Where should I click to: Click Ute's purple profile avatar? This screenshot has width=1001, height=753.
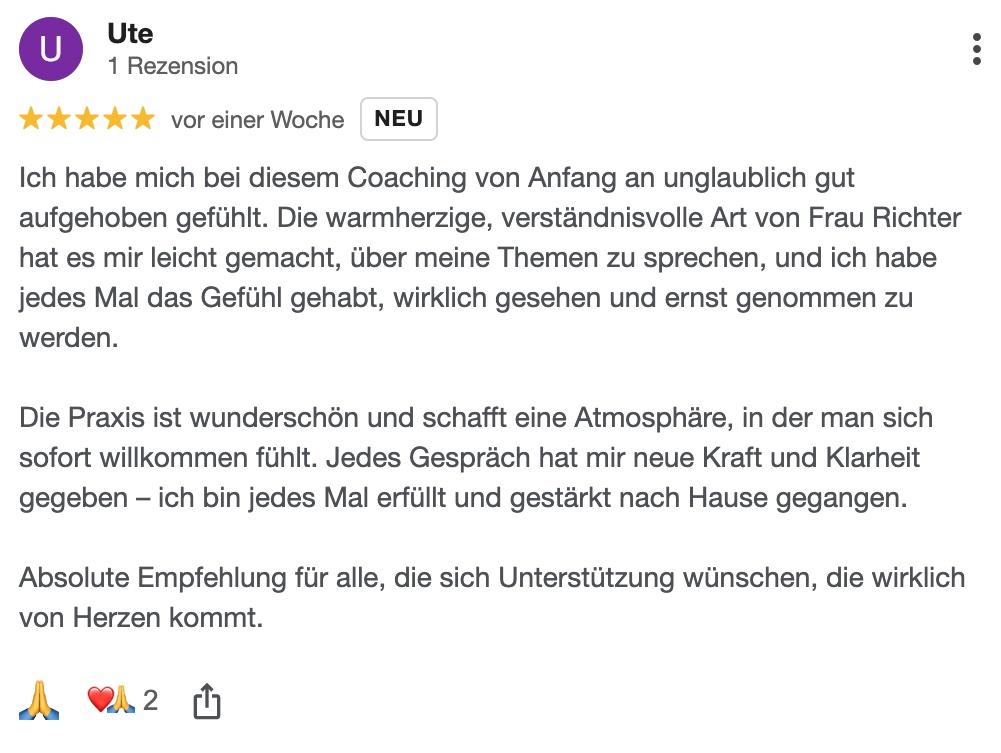coord(51,49)
